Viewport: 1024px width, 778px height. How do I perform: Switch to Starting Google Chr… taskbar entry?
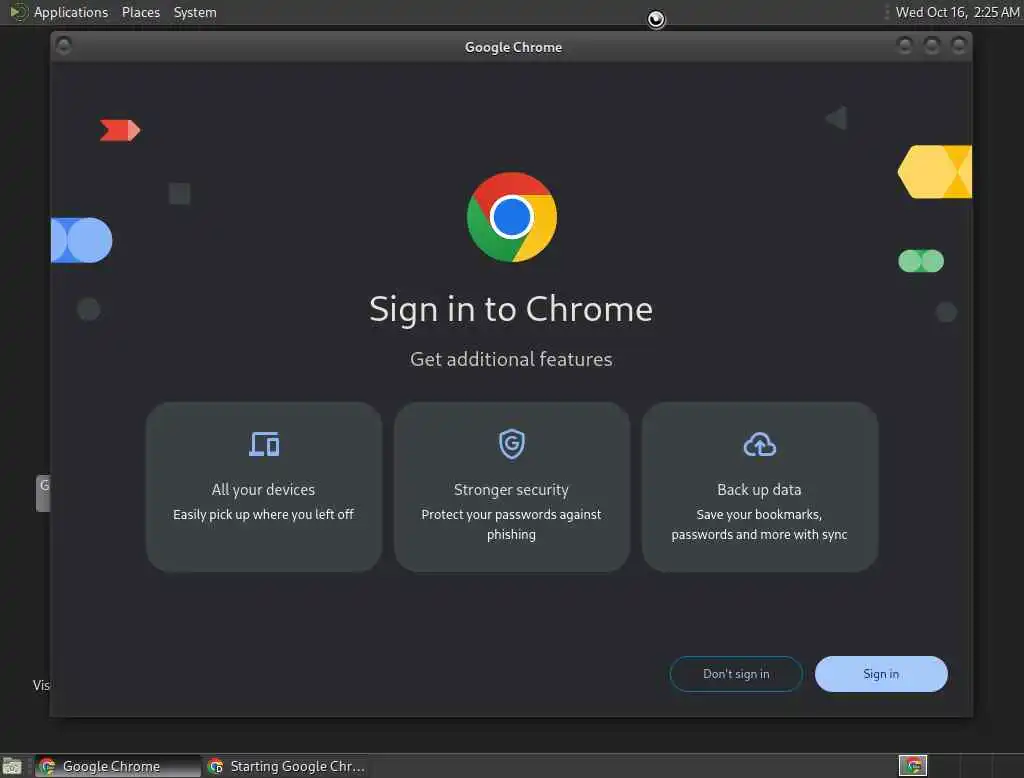tap(286, 766)
